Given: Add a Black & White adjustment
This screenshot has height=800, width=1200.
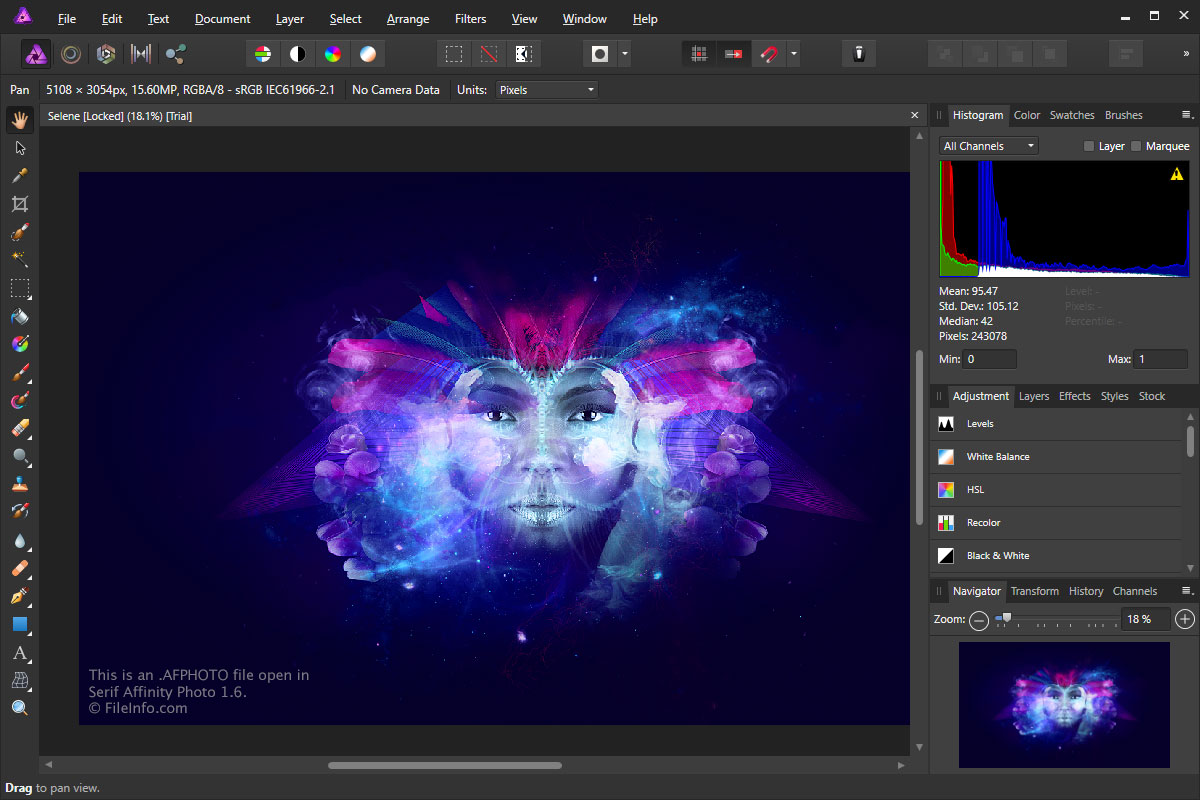Looking at the screenshot, I should coord(1056,556).
